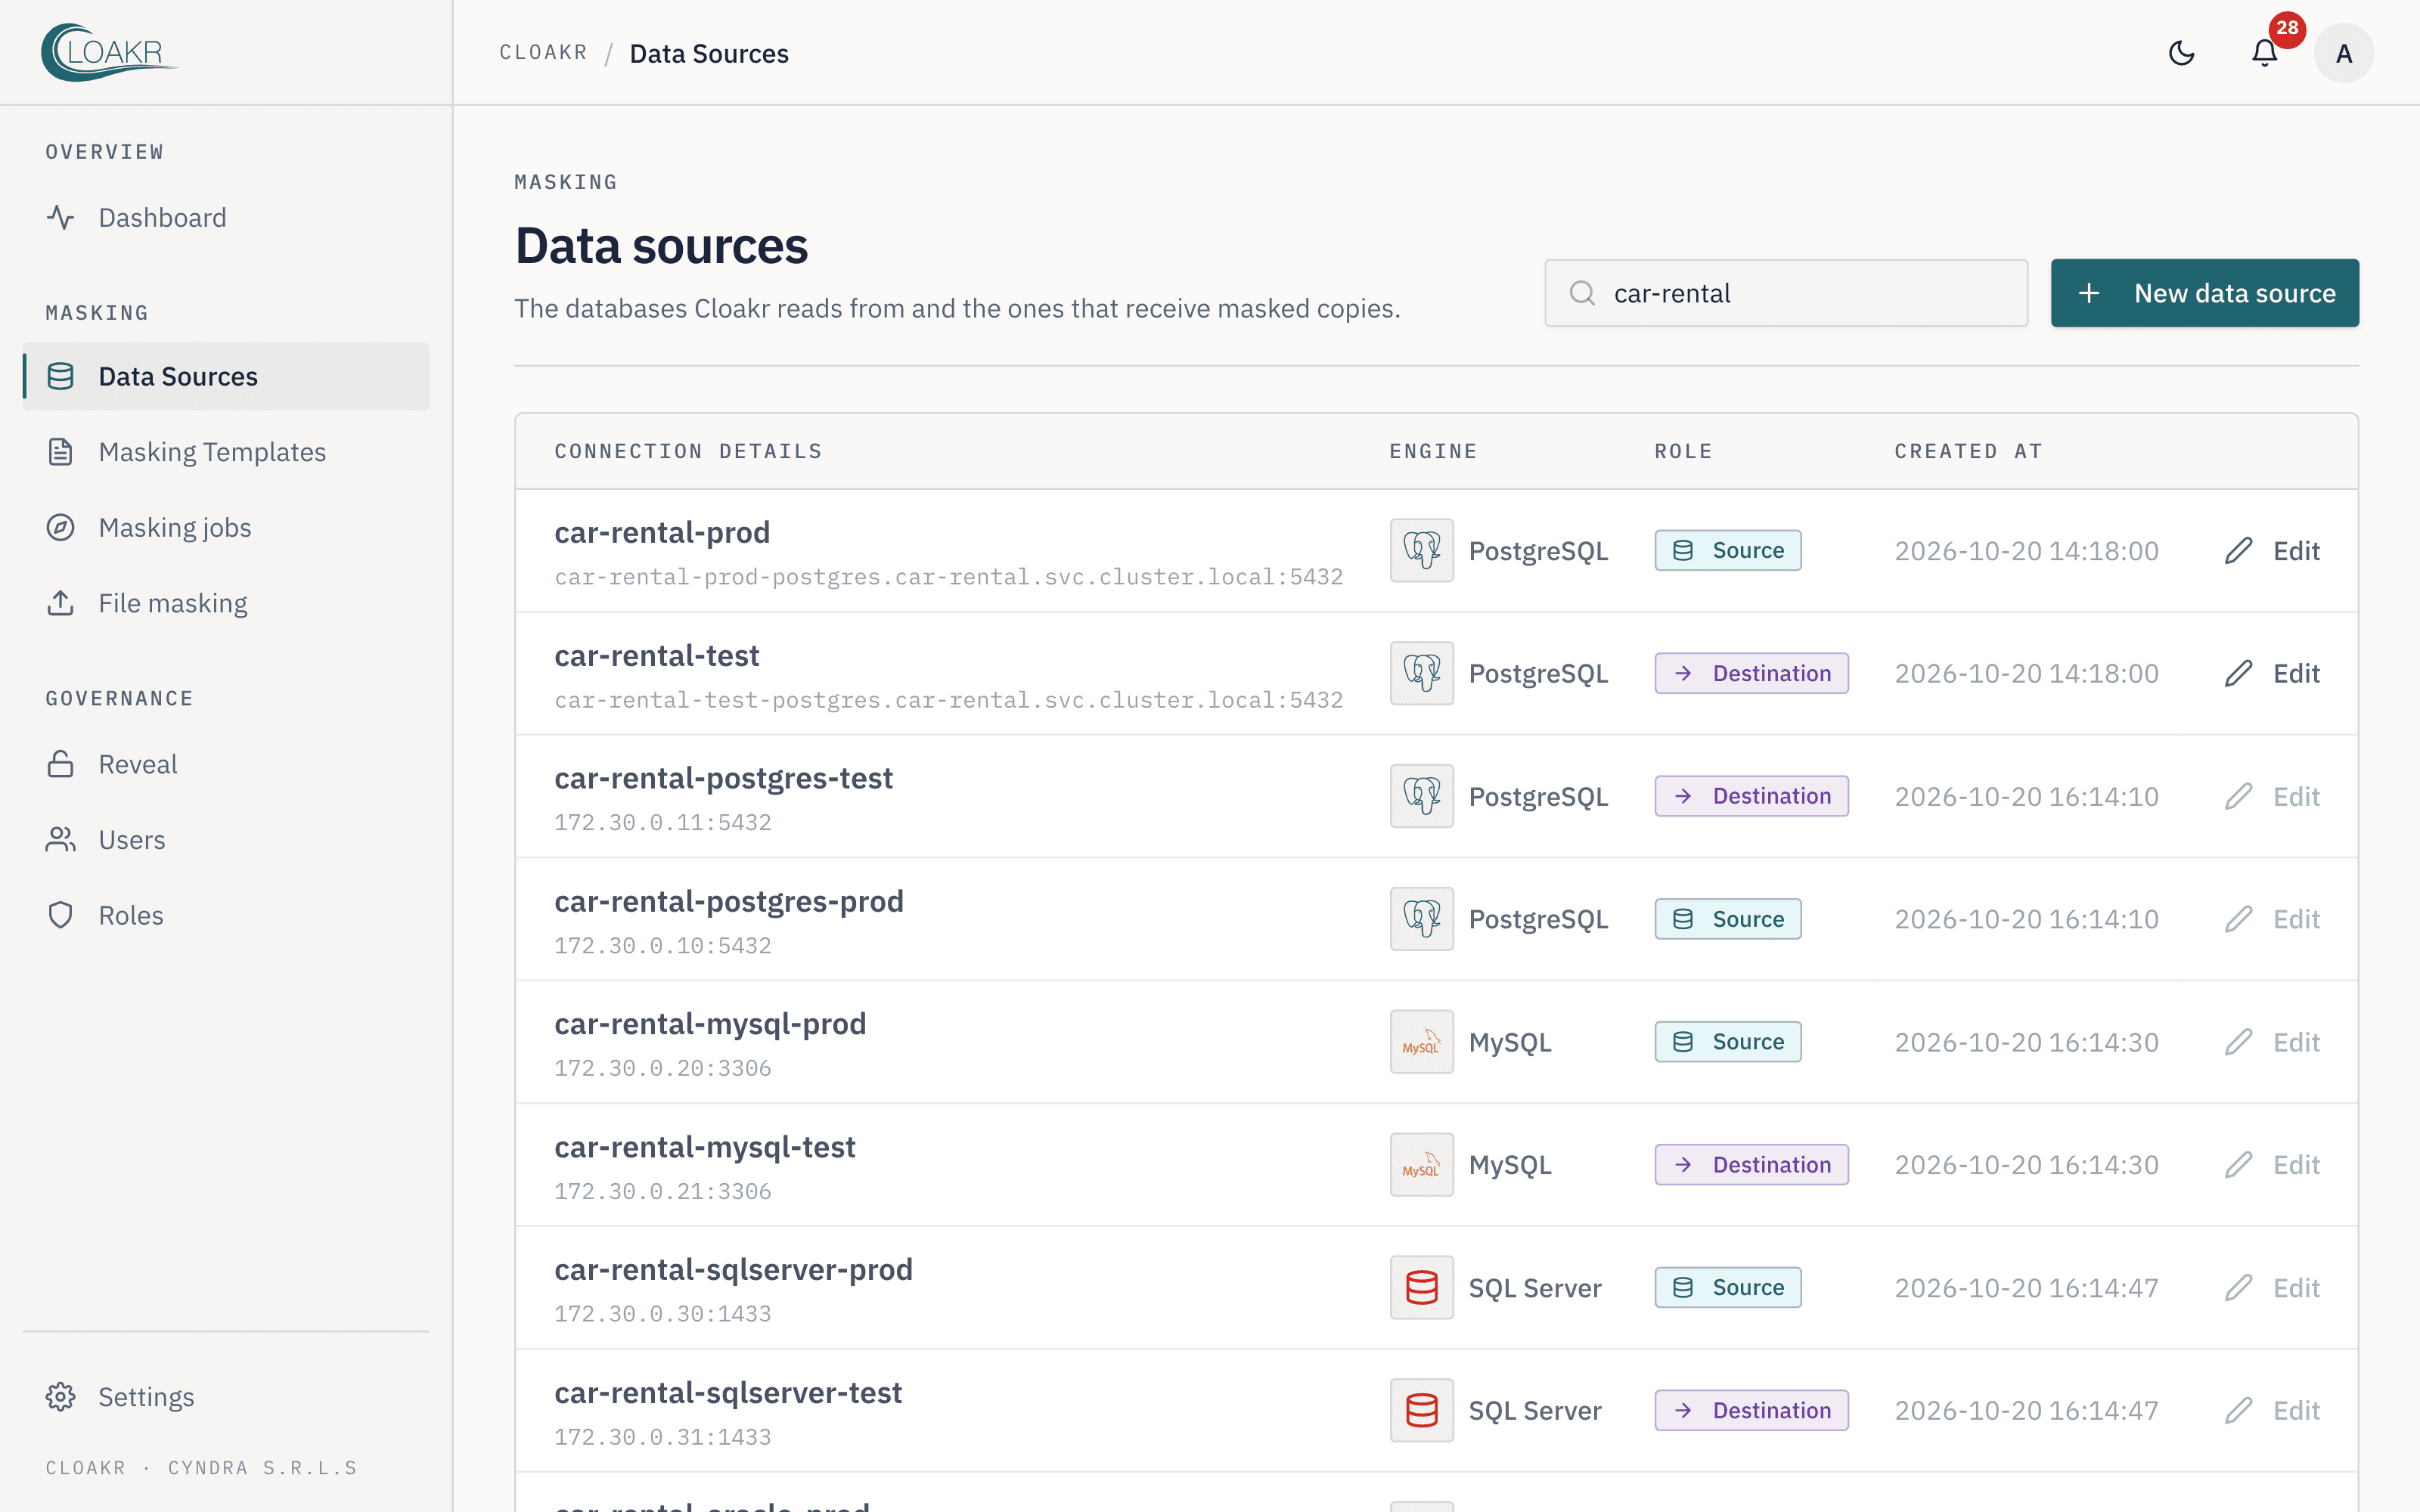Toggle dark mode moon icon
The image size is (2420, 1512).
(2181, 53)
